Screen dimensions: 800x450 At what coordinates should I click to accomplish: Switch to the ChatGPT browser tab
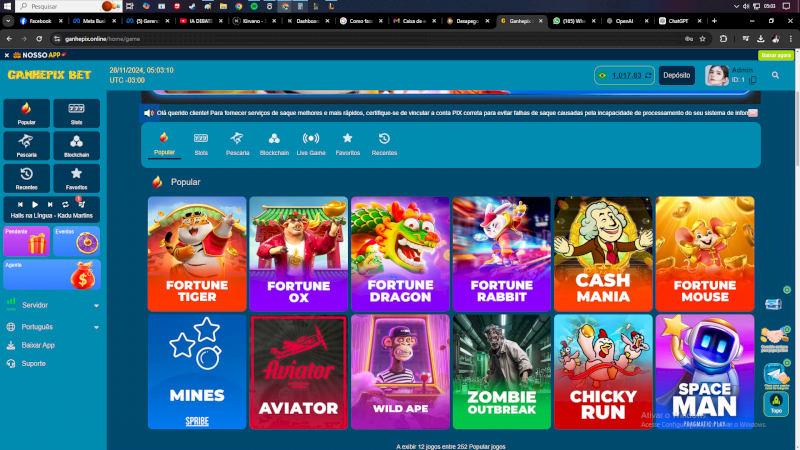tap(678, 21)
